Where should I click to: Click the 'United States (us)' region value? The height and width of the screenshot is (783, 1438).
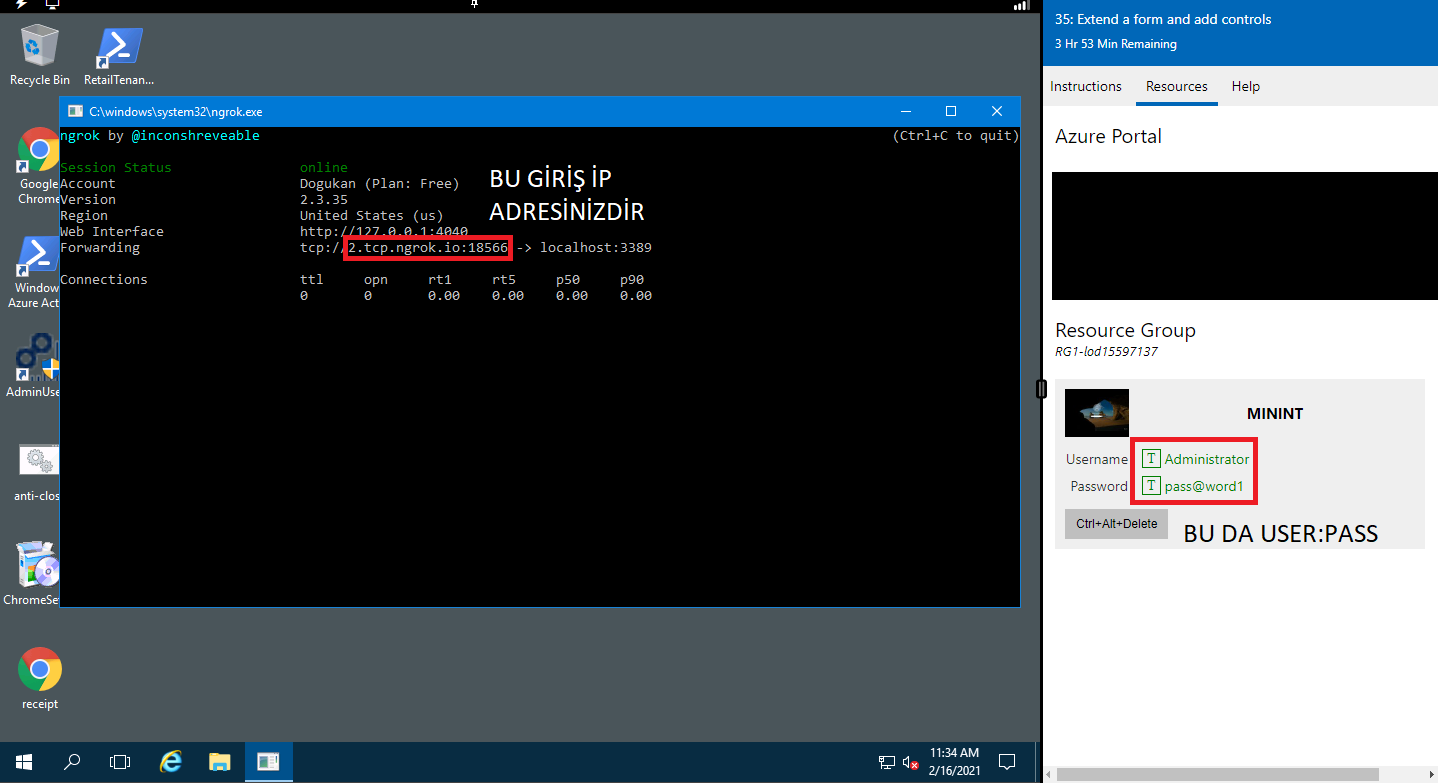[x=372, y=215]
